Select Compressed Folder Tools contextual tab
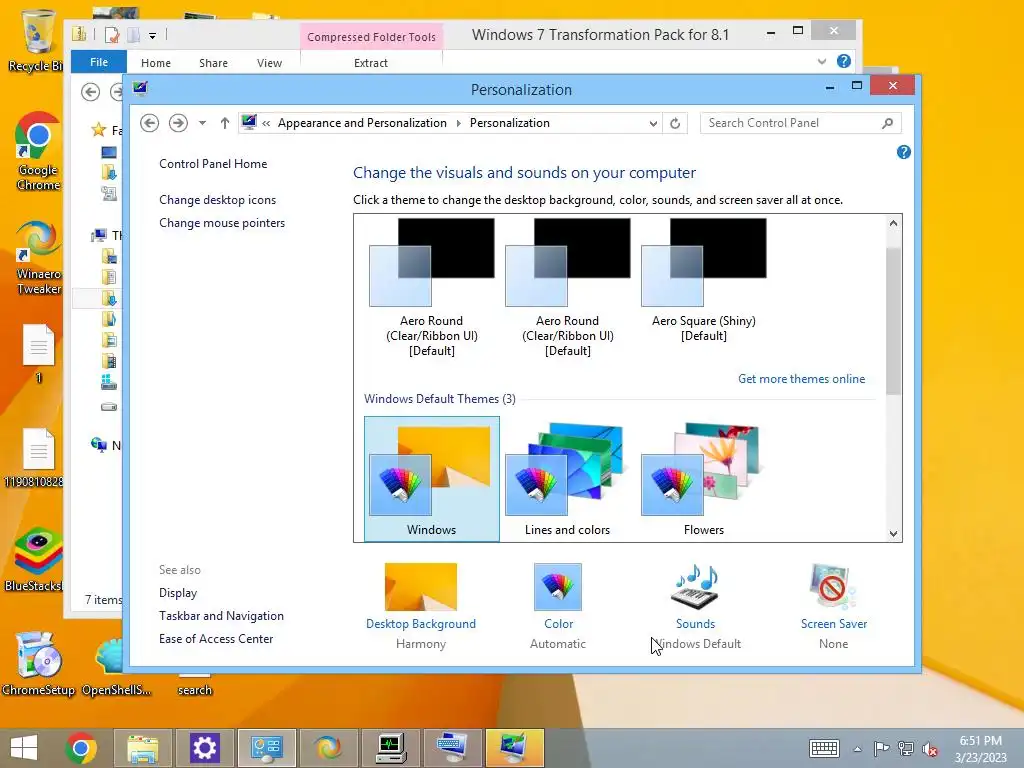The width and height of the screenshot is (1024, 768). tap(371, 37)
